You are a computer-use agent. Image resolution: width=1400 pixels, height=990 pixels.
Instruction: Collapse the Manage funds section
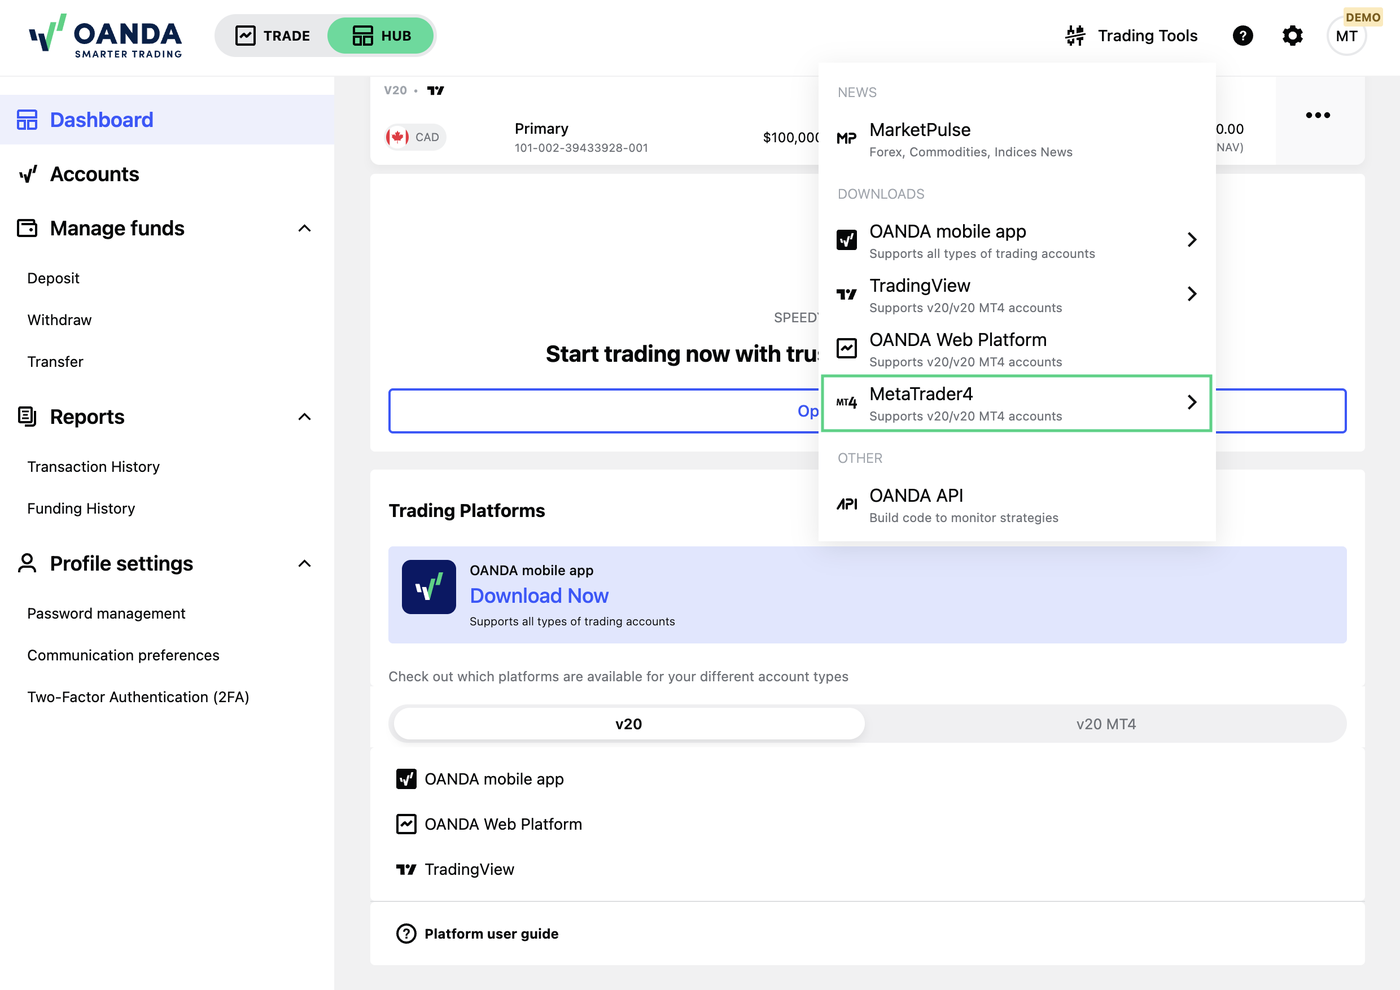[305, 228]
